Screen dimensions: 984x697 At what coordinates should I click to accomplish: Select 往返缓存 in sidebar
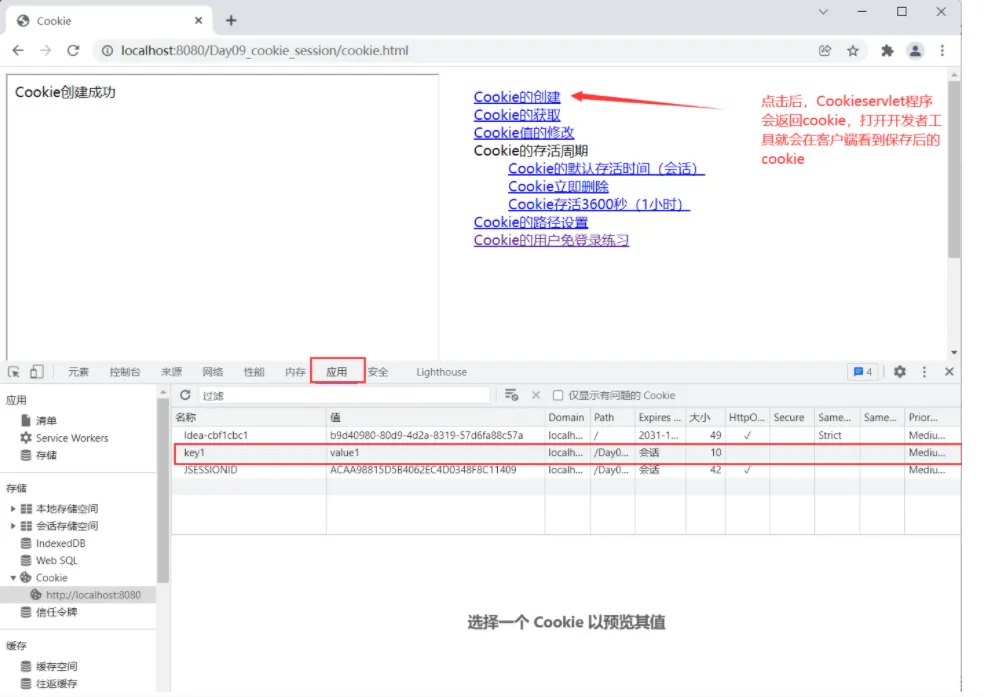[x=56, y=684]
